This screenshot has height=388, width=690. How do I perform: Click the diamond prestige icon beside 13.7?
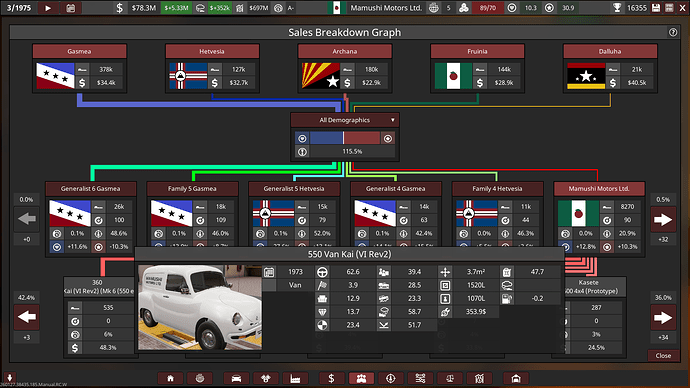322,311
